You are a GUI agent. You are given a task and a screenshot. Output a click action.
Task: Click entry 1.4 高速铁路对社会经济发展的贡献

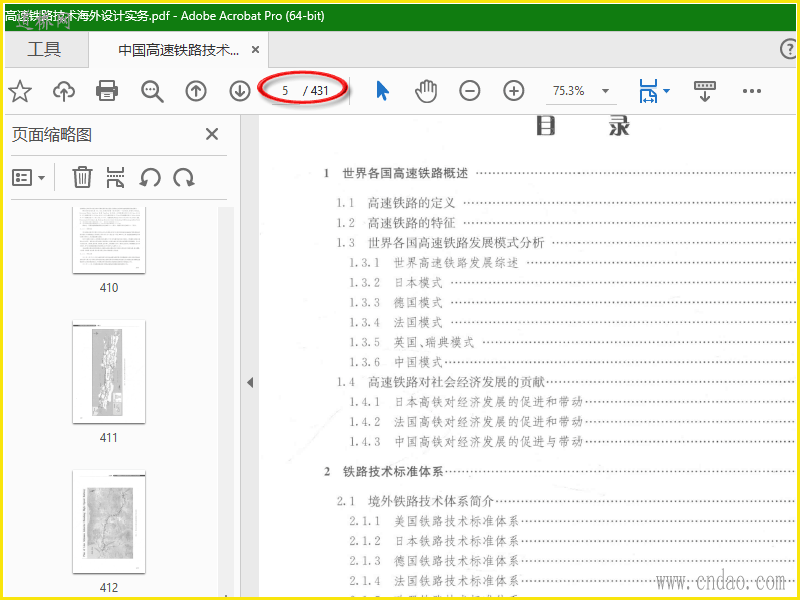tap(440, 382)
